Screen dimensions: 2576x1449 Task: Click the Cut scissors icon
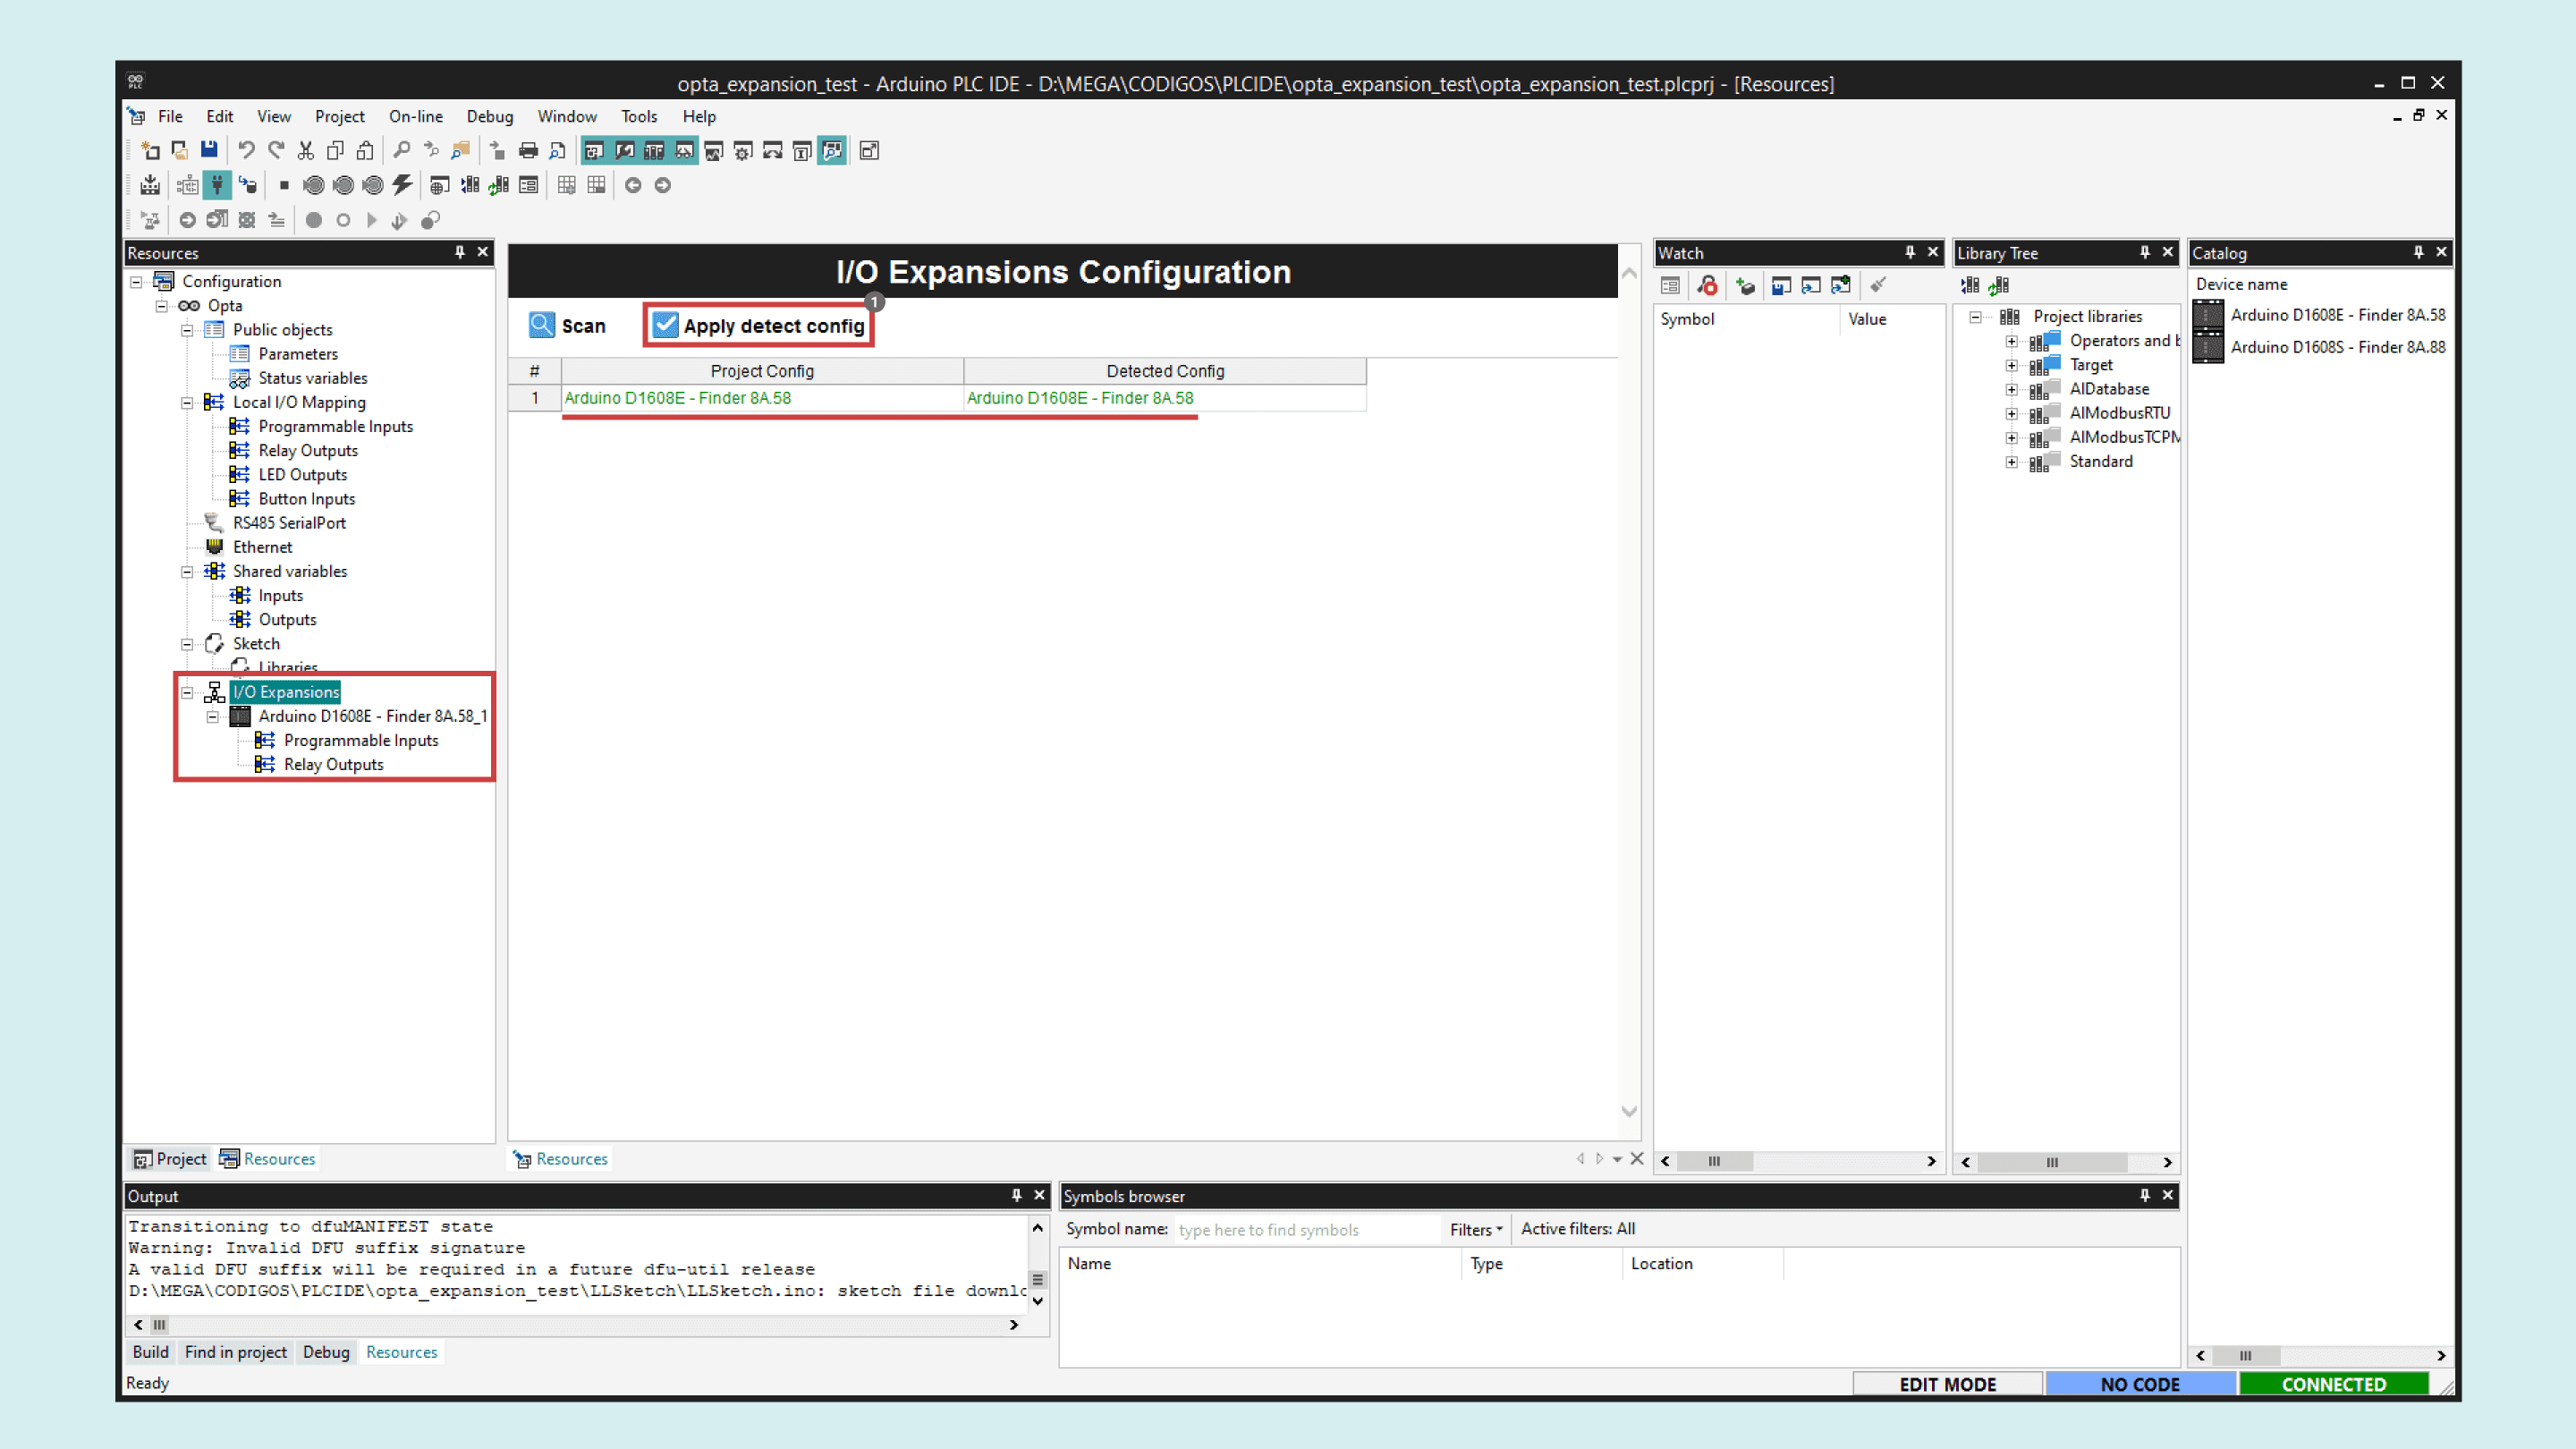306,150
